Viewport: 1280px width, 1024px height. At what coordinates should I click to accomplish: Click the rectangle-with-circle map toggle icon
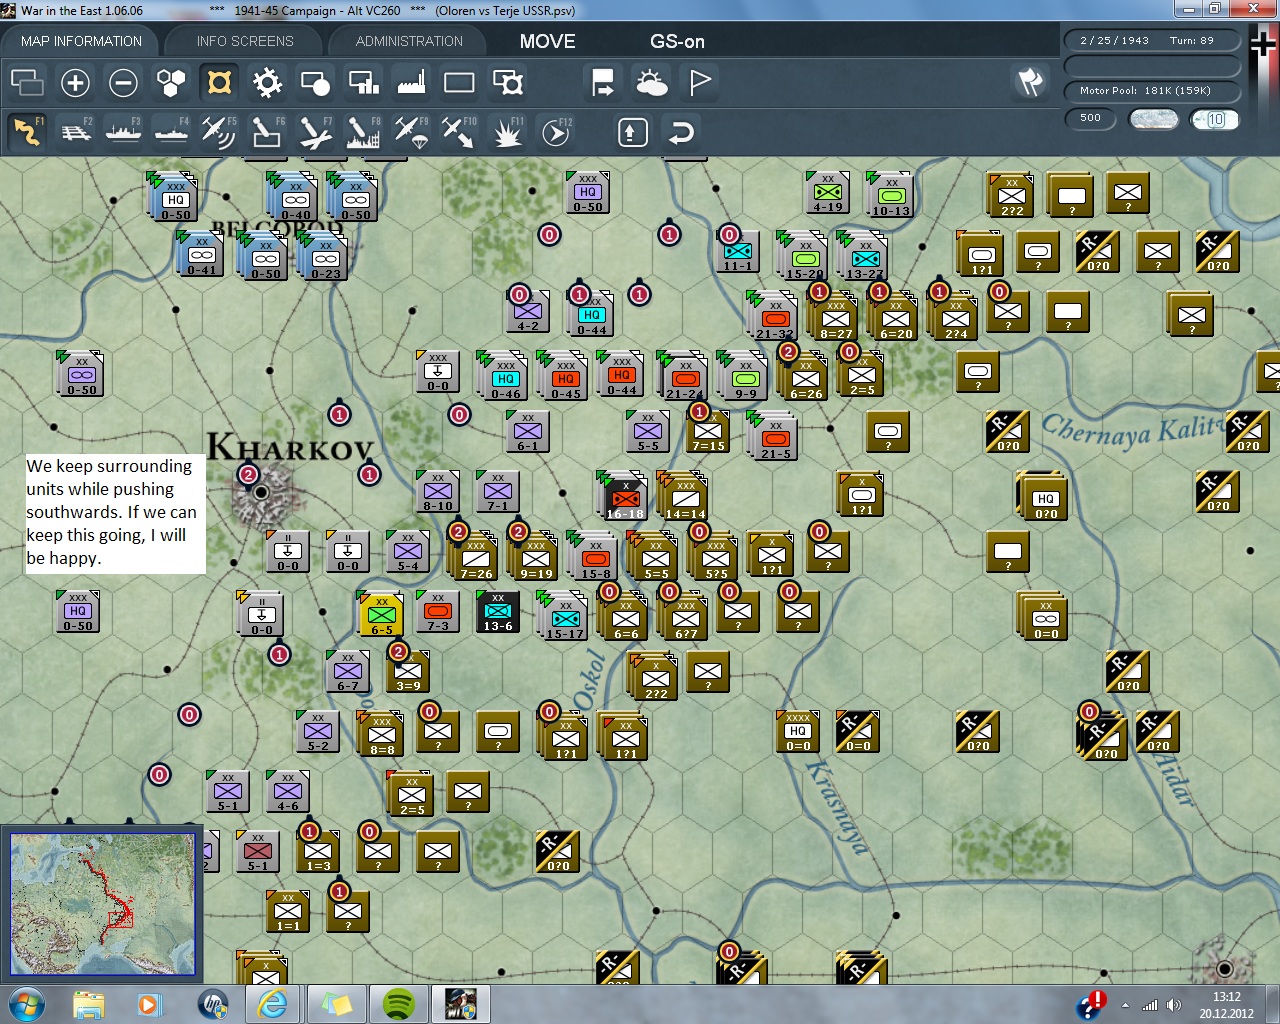coord(315,83)
